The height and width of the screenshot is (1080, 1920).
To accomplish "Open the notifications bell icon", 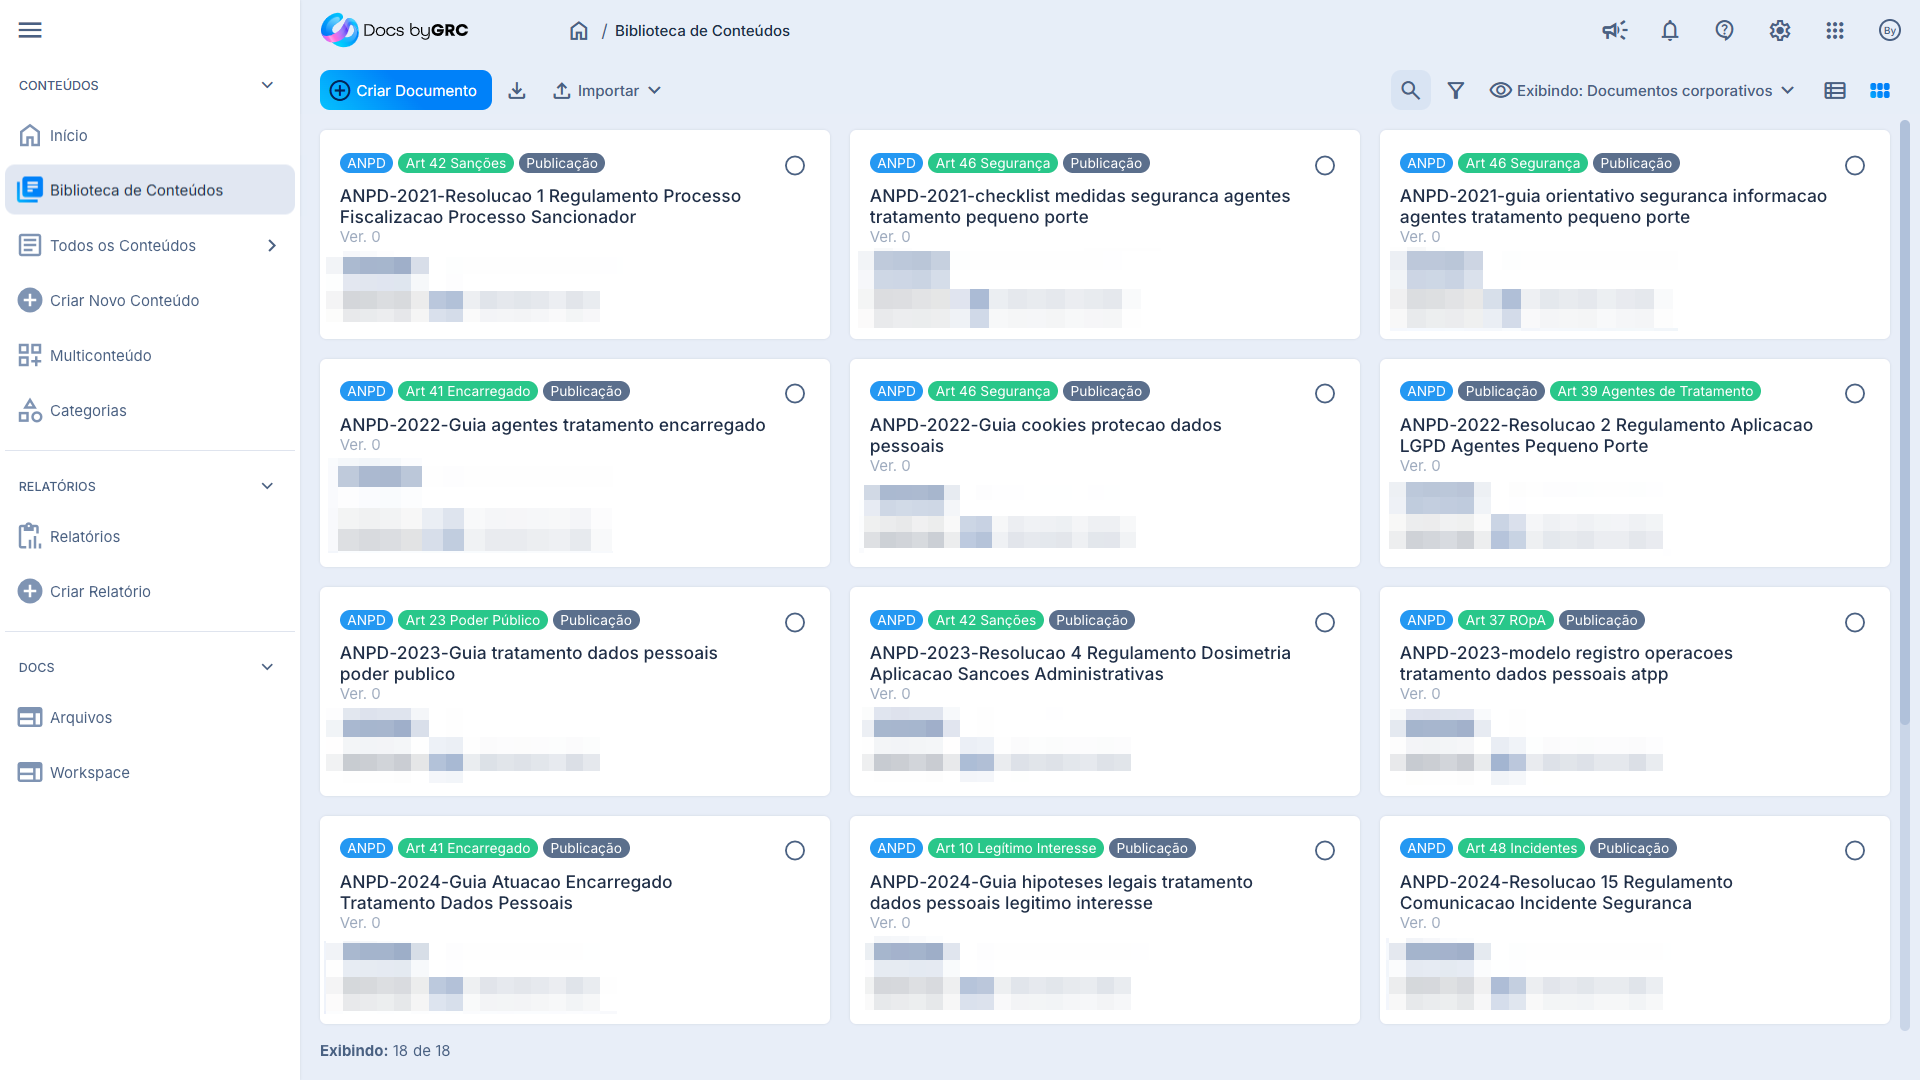I will [x=1670, y=30].
